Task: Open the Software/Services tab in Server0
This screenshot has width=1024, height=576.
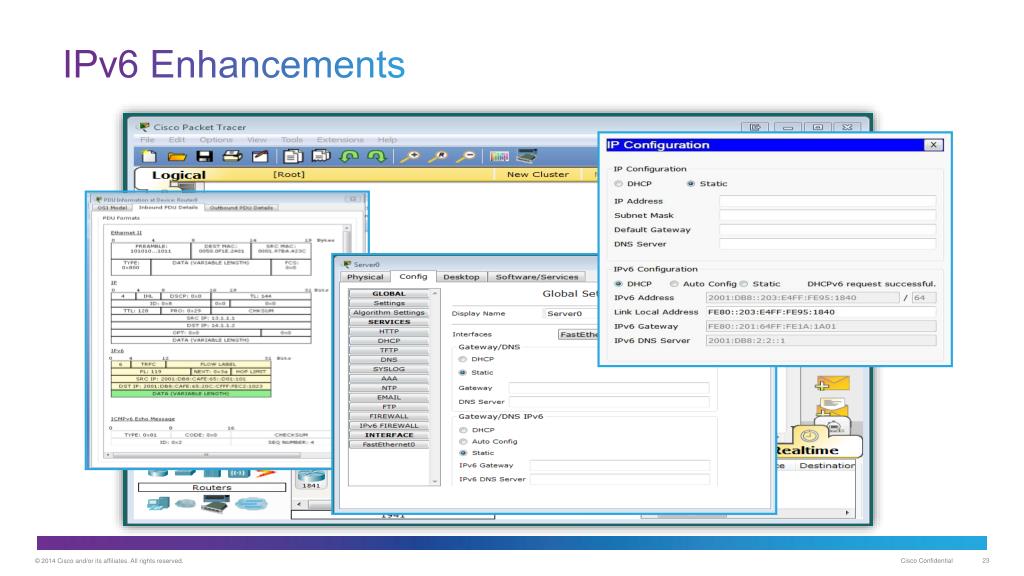Action: coord(537,277)
